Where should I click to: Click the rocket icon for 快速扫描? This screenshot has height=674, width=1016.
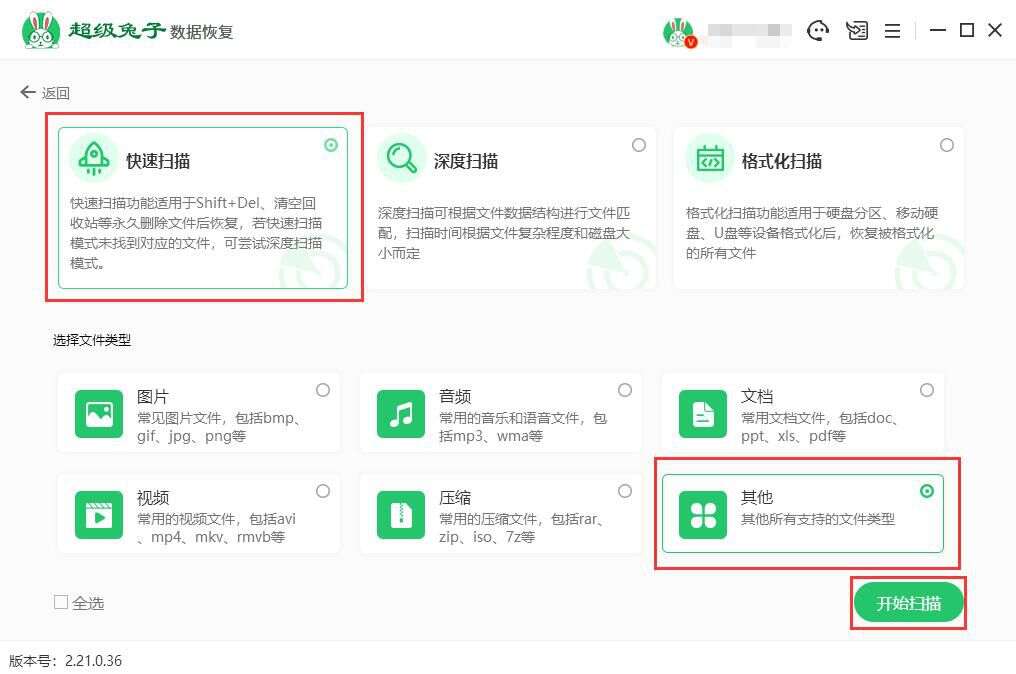94,159
